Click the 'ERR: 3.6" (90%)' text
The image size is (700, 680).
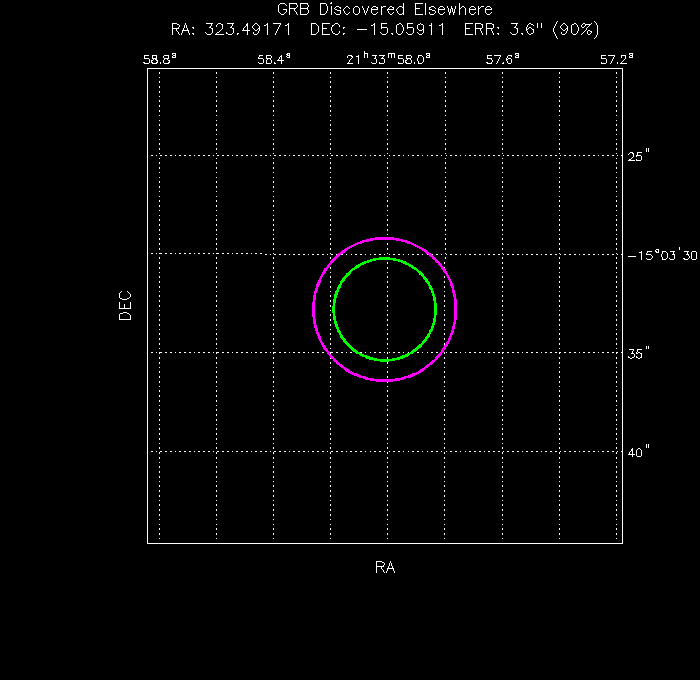(531, 30)
